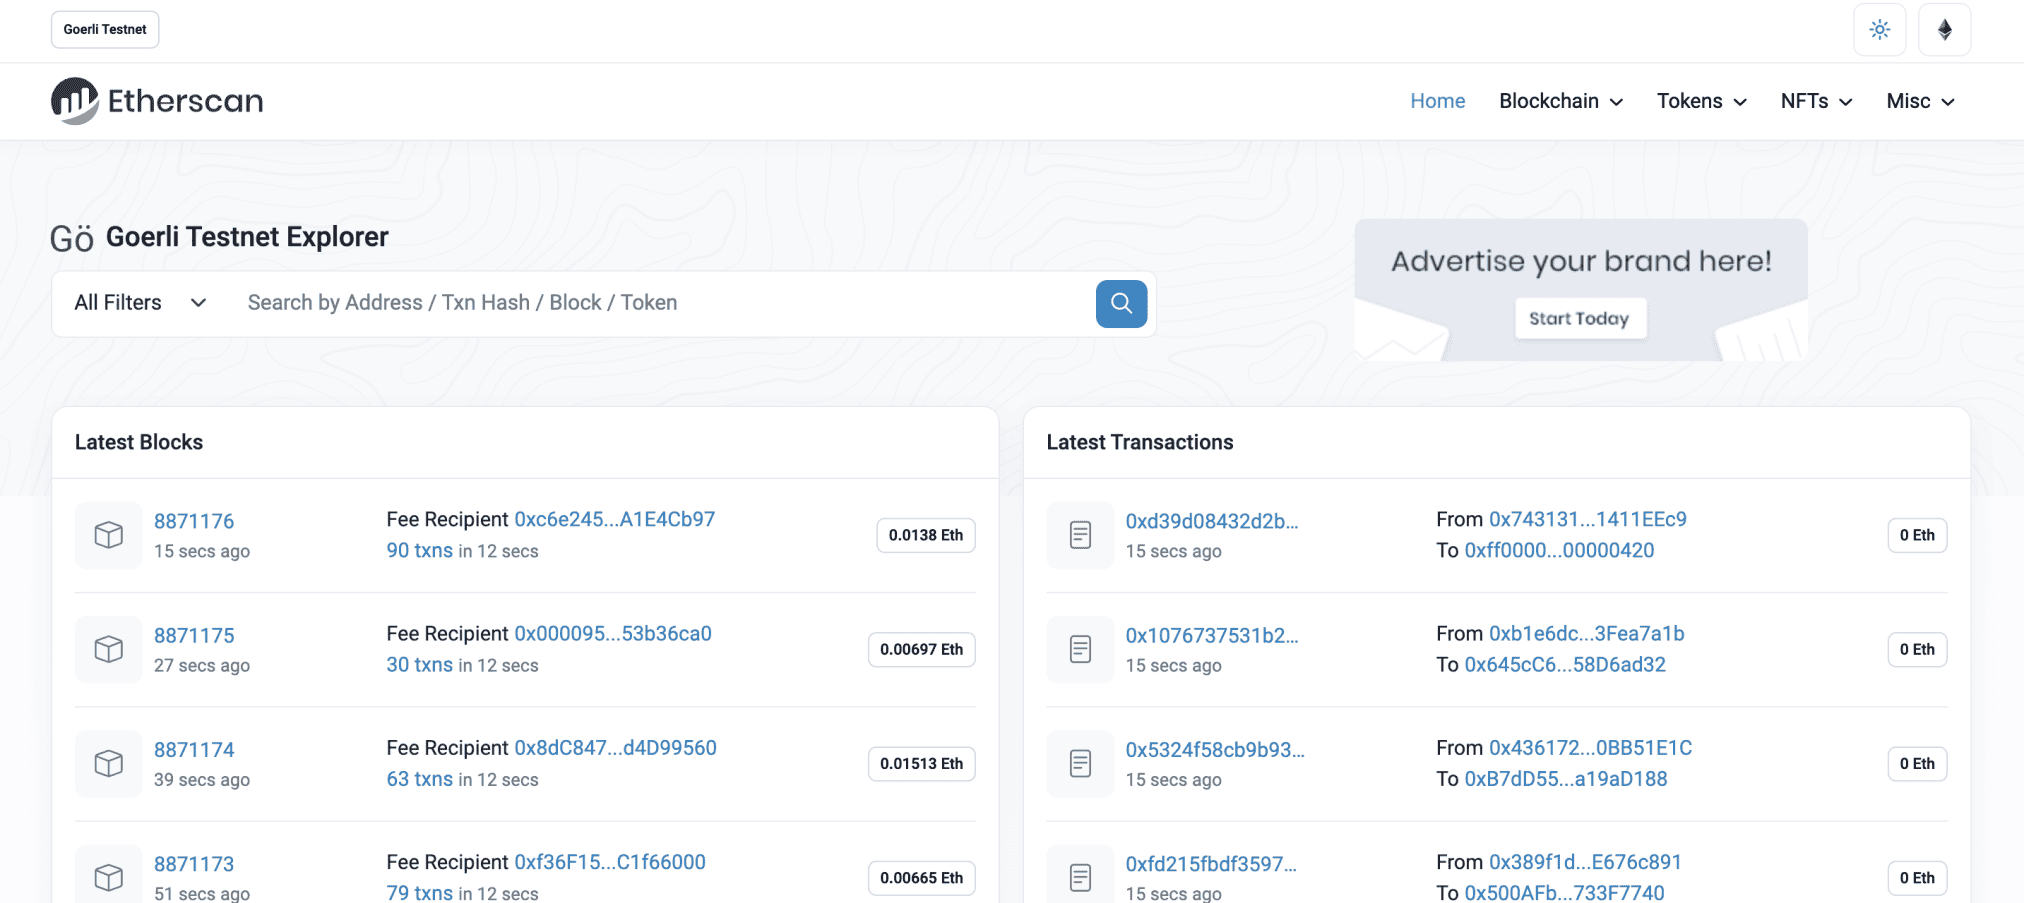This screenshot has height=903, width=2024.
Task: Click document icon for transaction 0x1076737531b2
Action: point(1080,650)
